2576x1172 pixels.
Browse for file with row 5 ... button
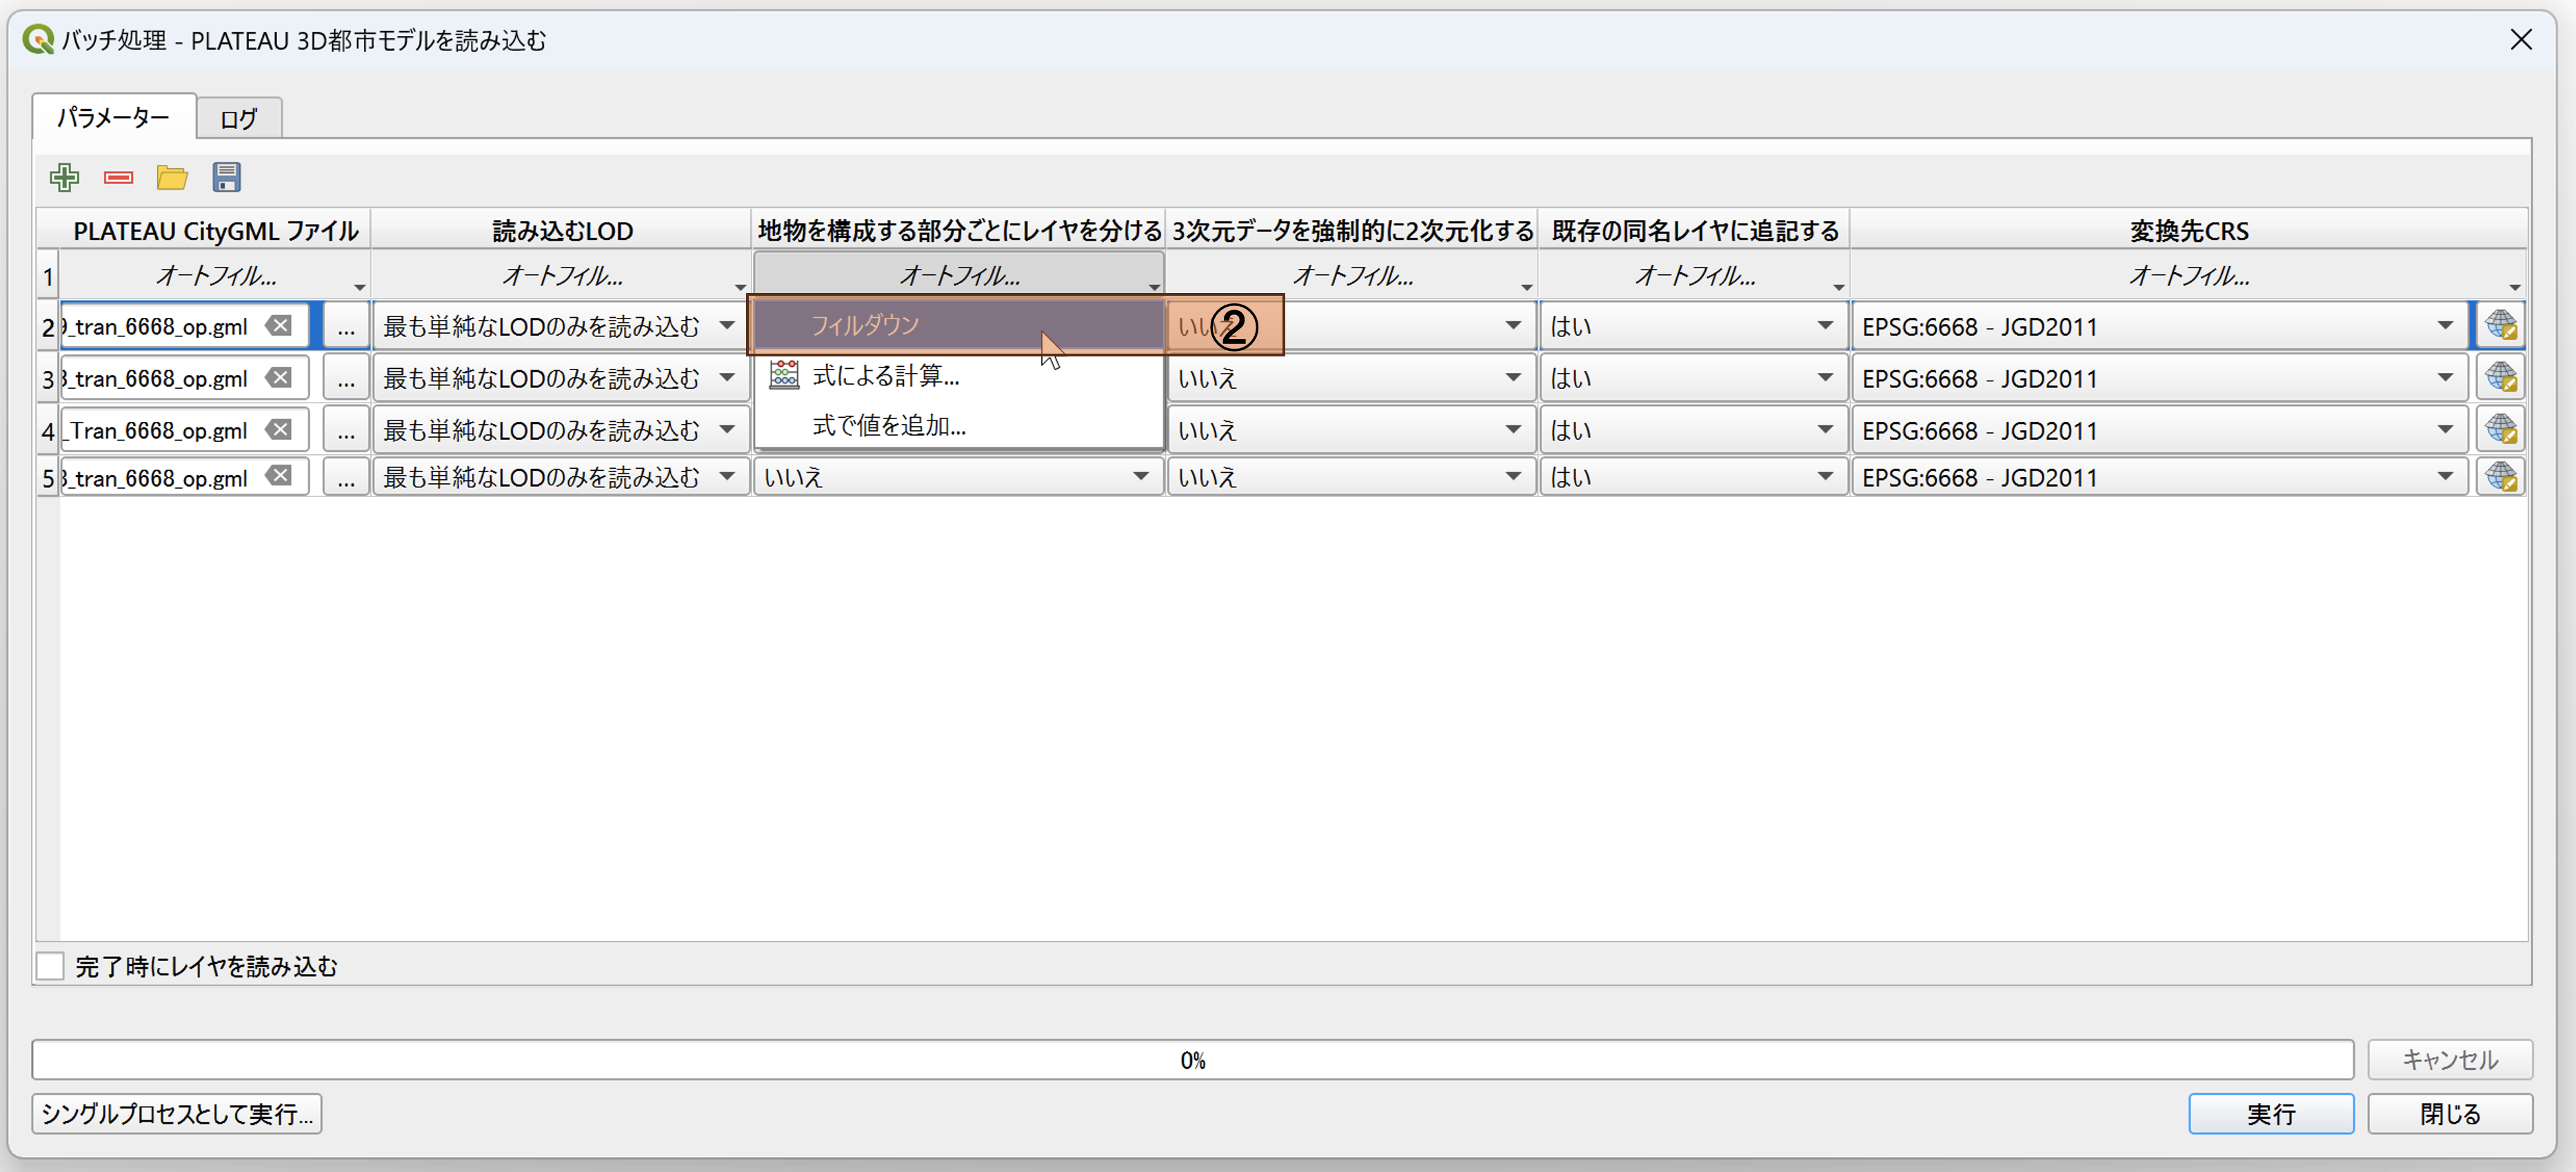click(346, 477)
